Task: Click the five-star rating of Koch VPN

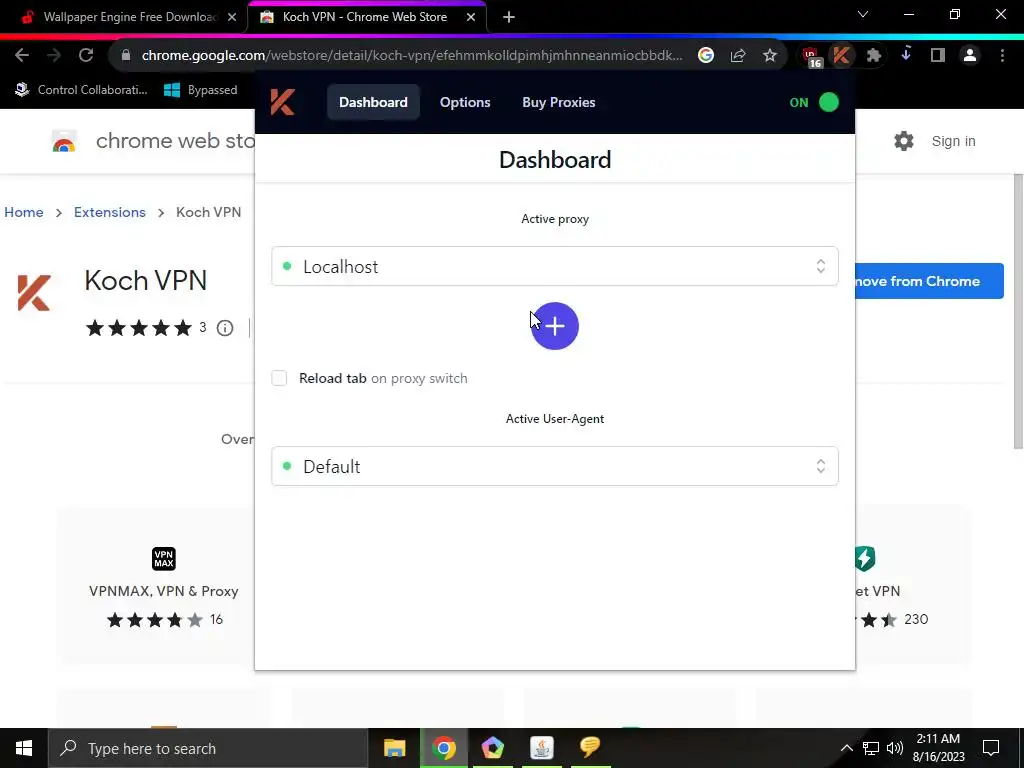Action: pyautogui.click(x=139, y=328)
